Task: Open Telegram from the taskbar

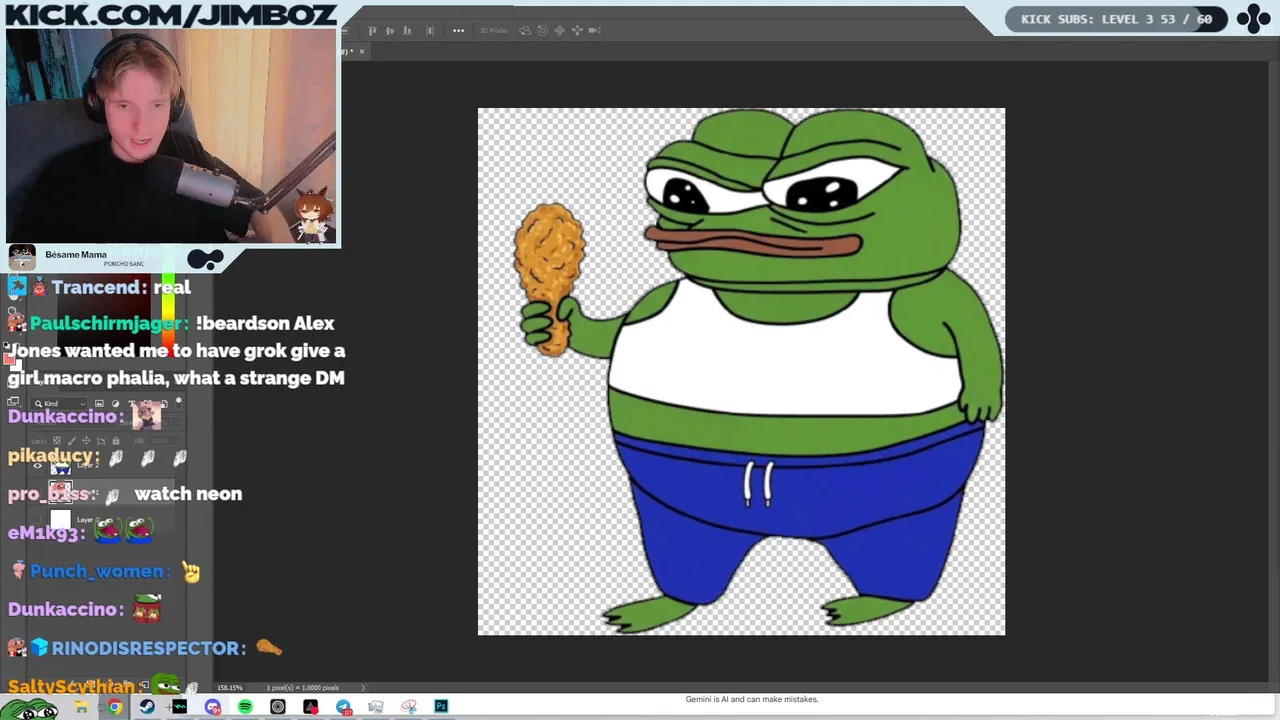Action: (x=344, y=707)
